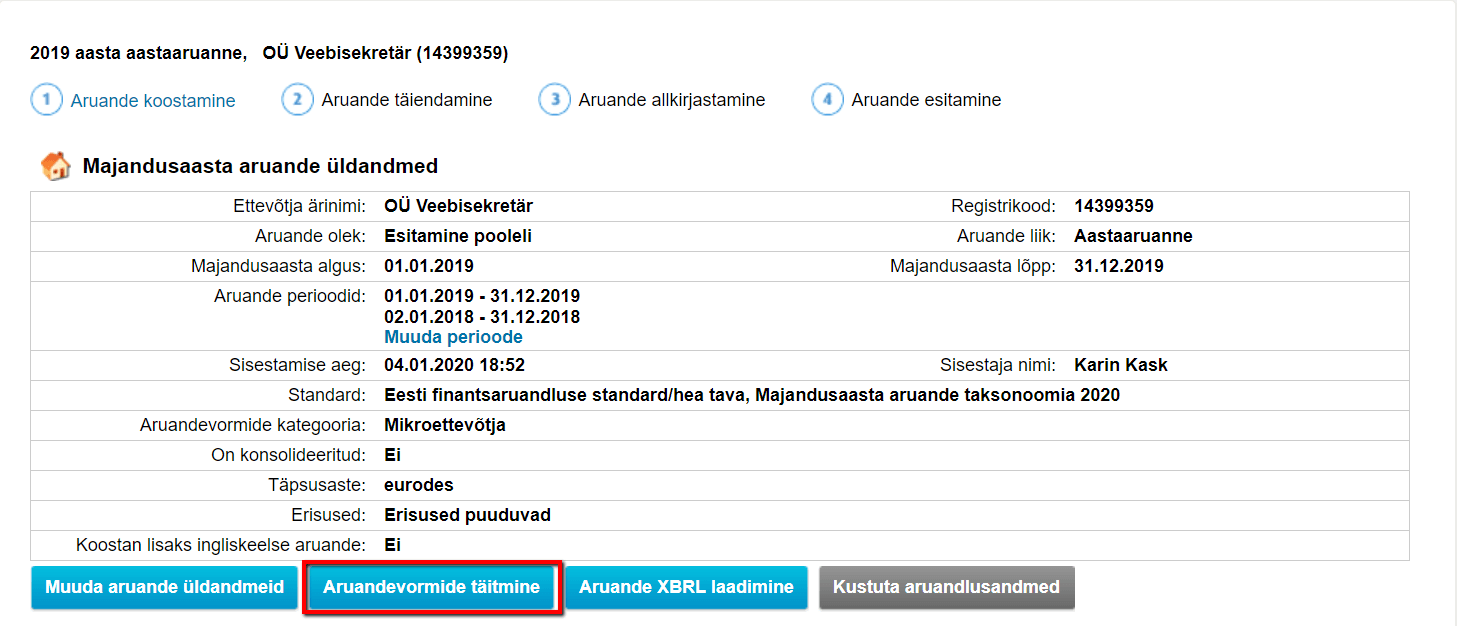Click entry time 04.01.2020 18:52
This screenshot has height=626, width=1457.
coord(455,365)
